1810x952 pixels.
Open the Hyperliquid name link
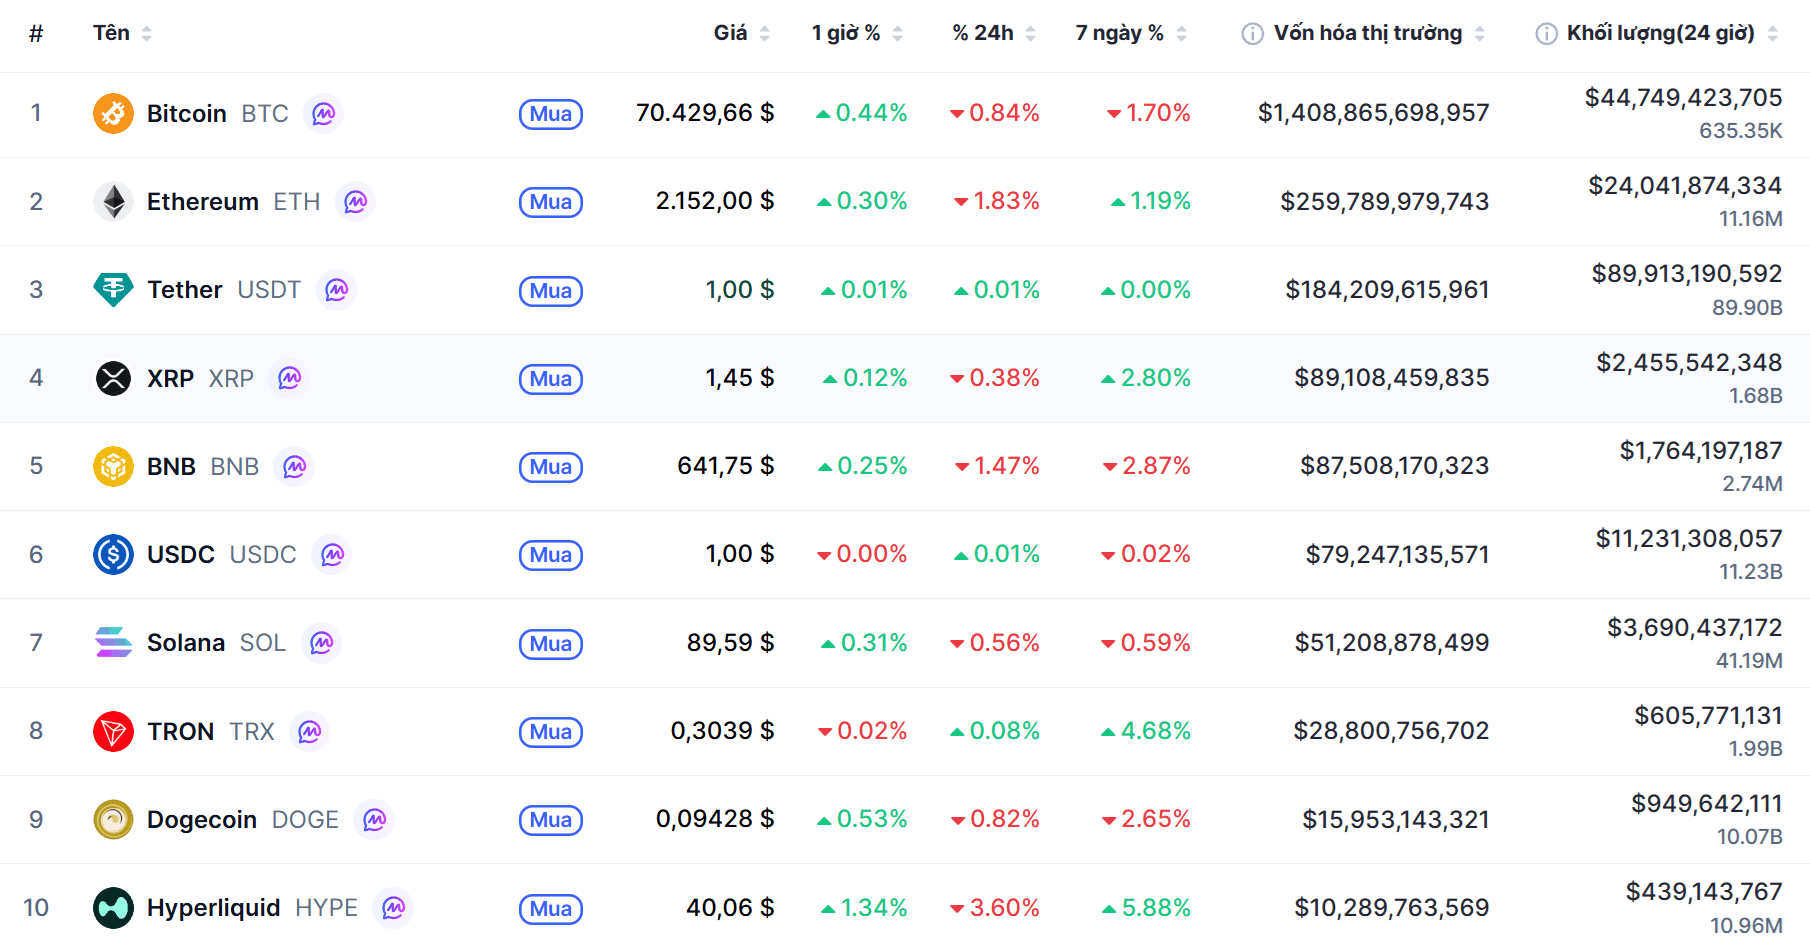214,908
